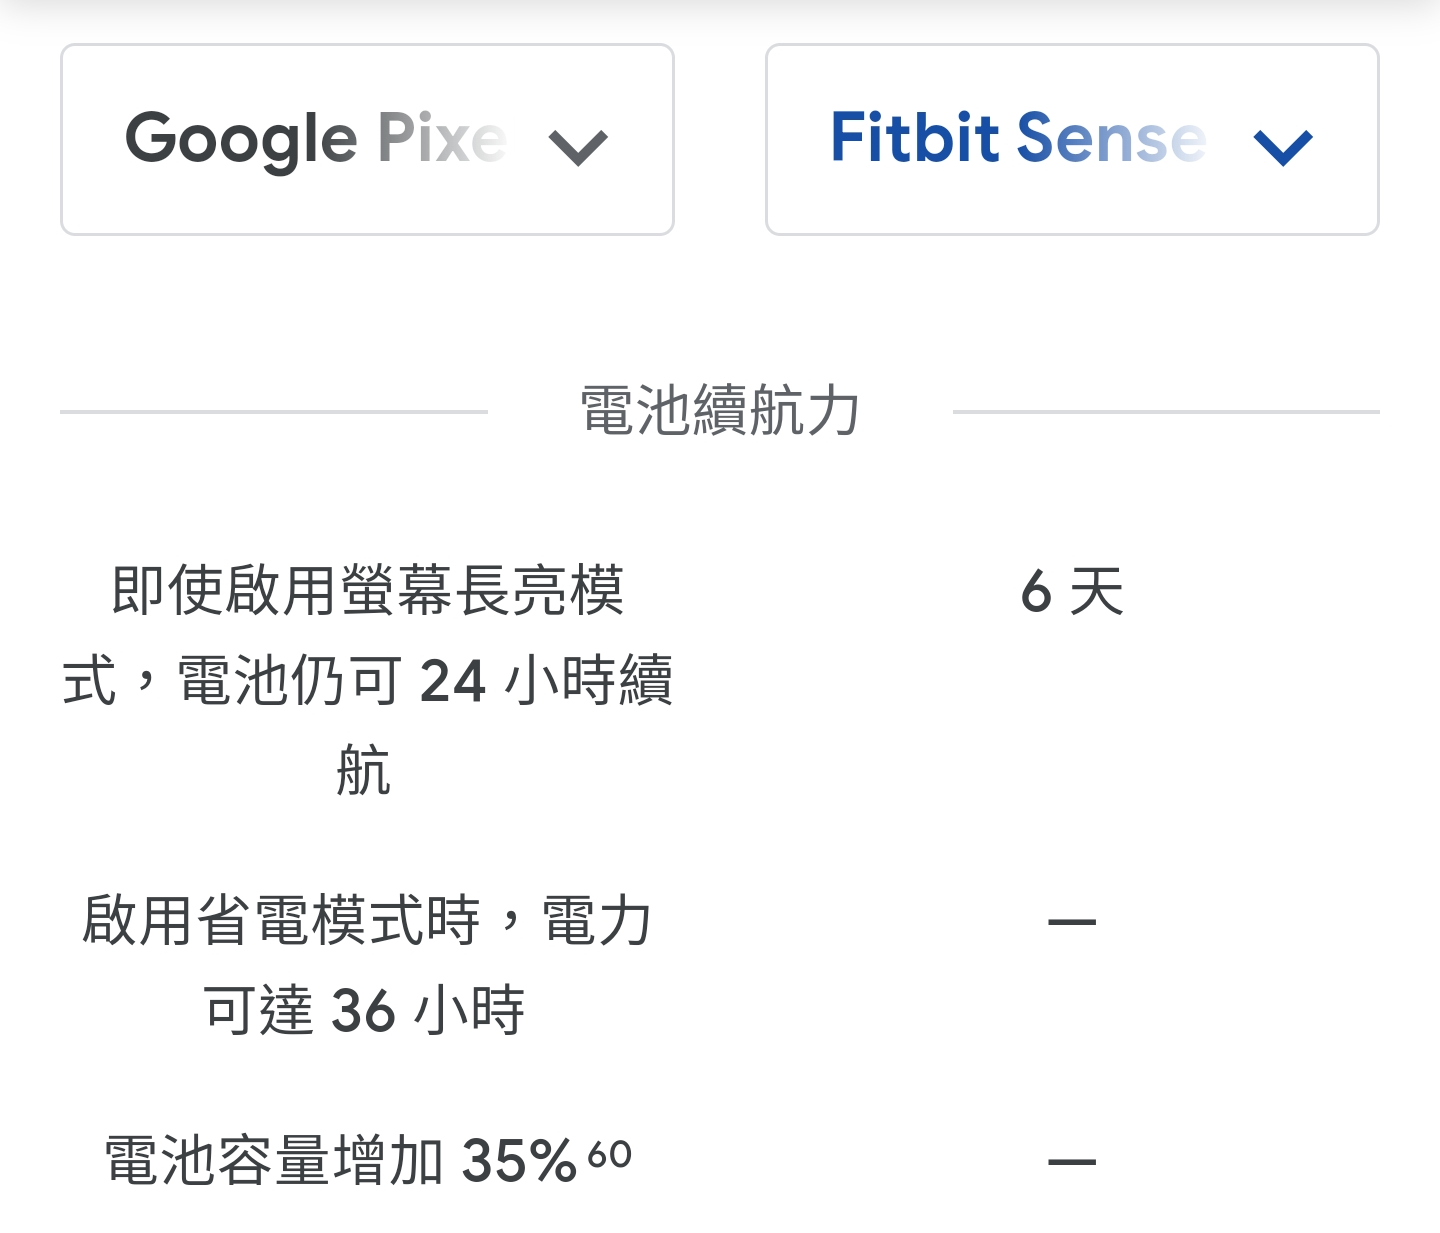Image resolution: width=1440 pixels, height=1233 pixels.
Task: Click the lone 航 character under 小時續
Action: click(363, 770)
